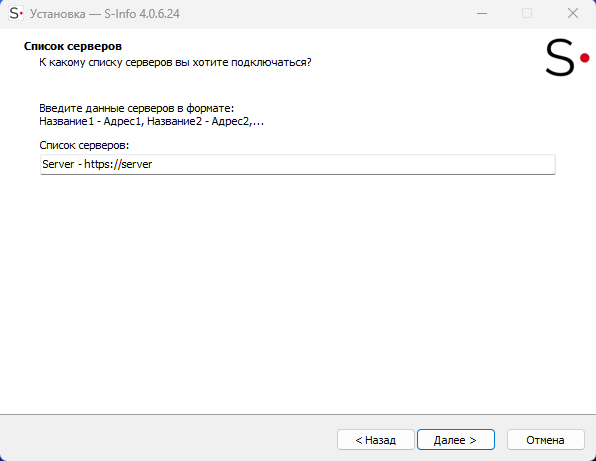Click the greyed-out maximize button

point(527,13)
